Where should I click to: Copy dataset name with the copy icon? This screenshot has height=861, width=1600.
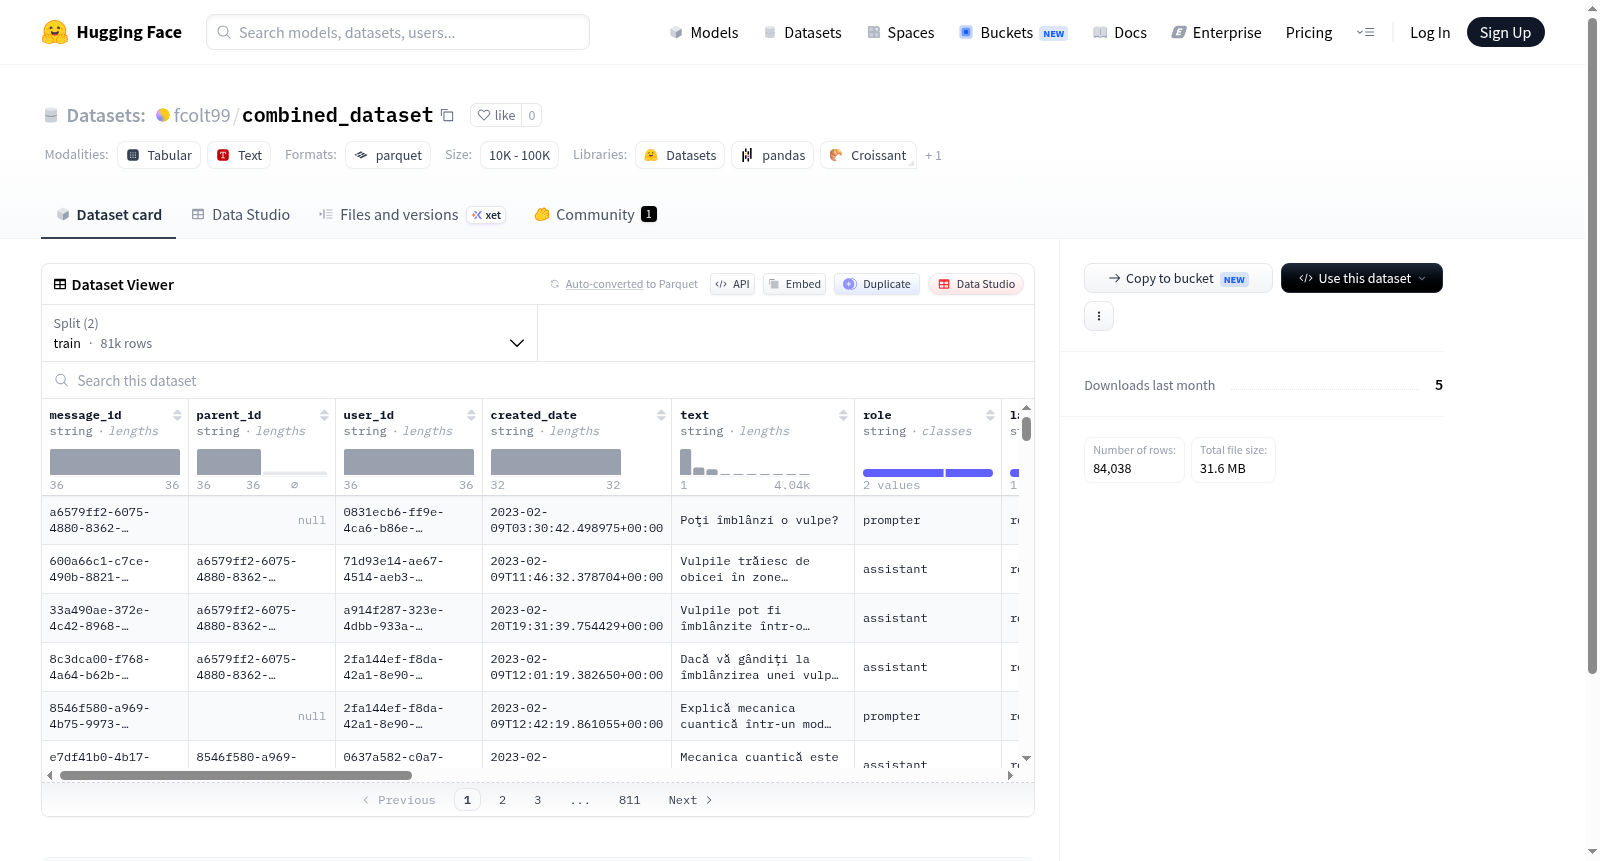[448, 115]
